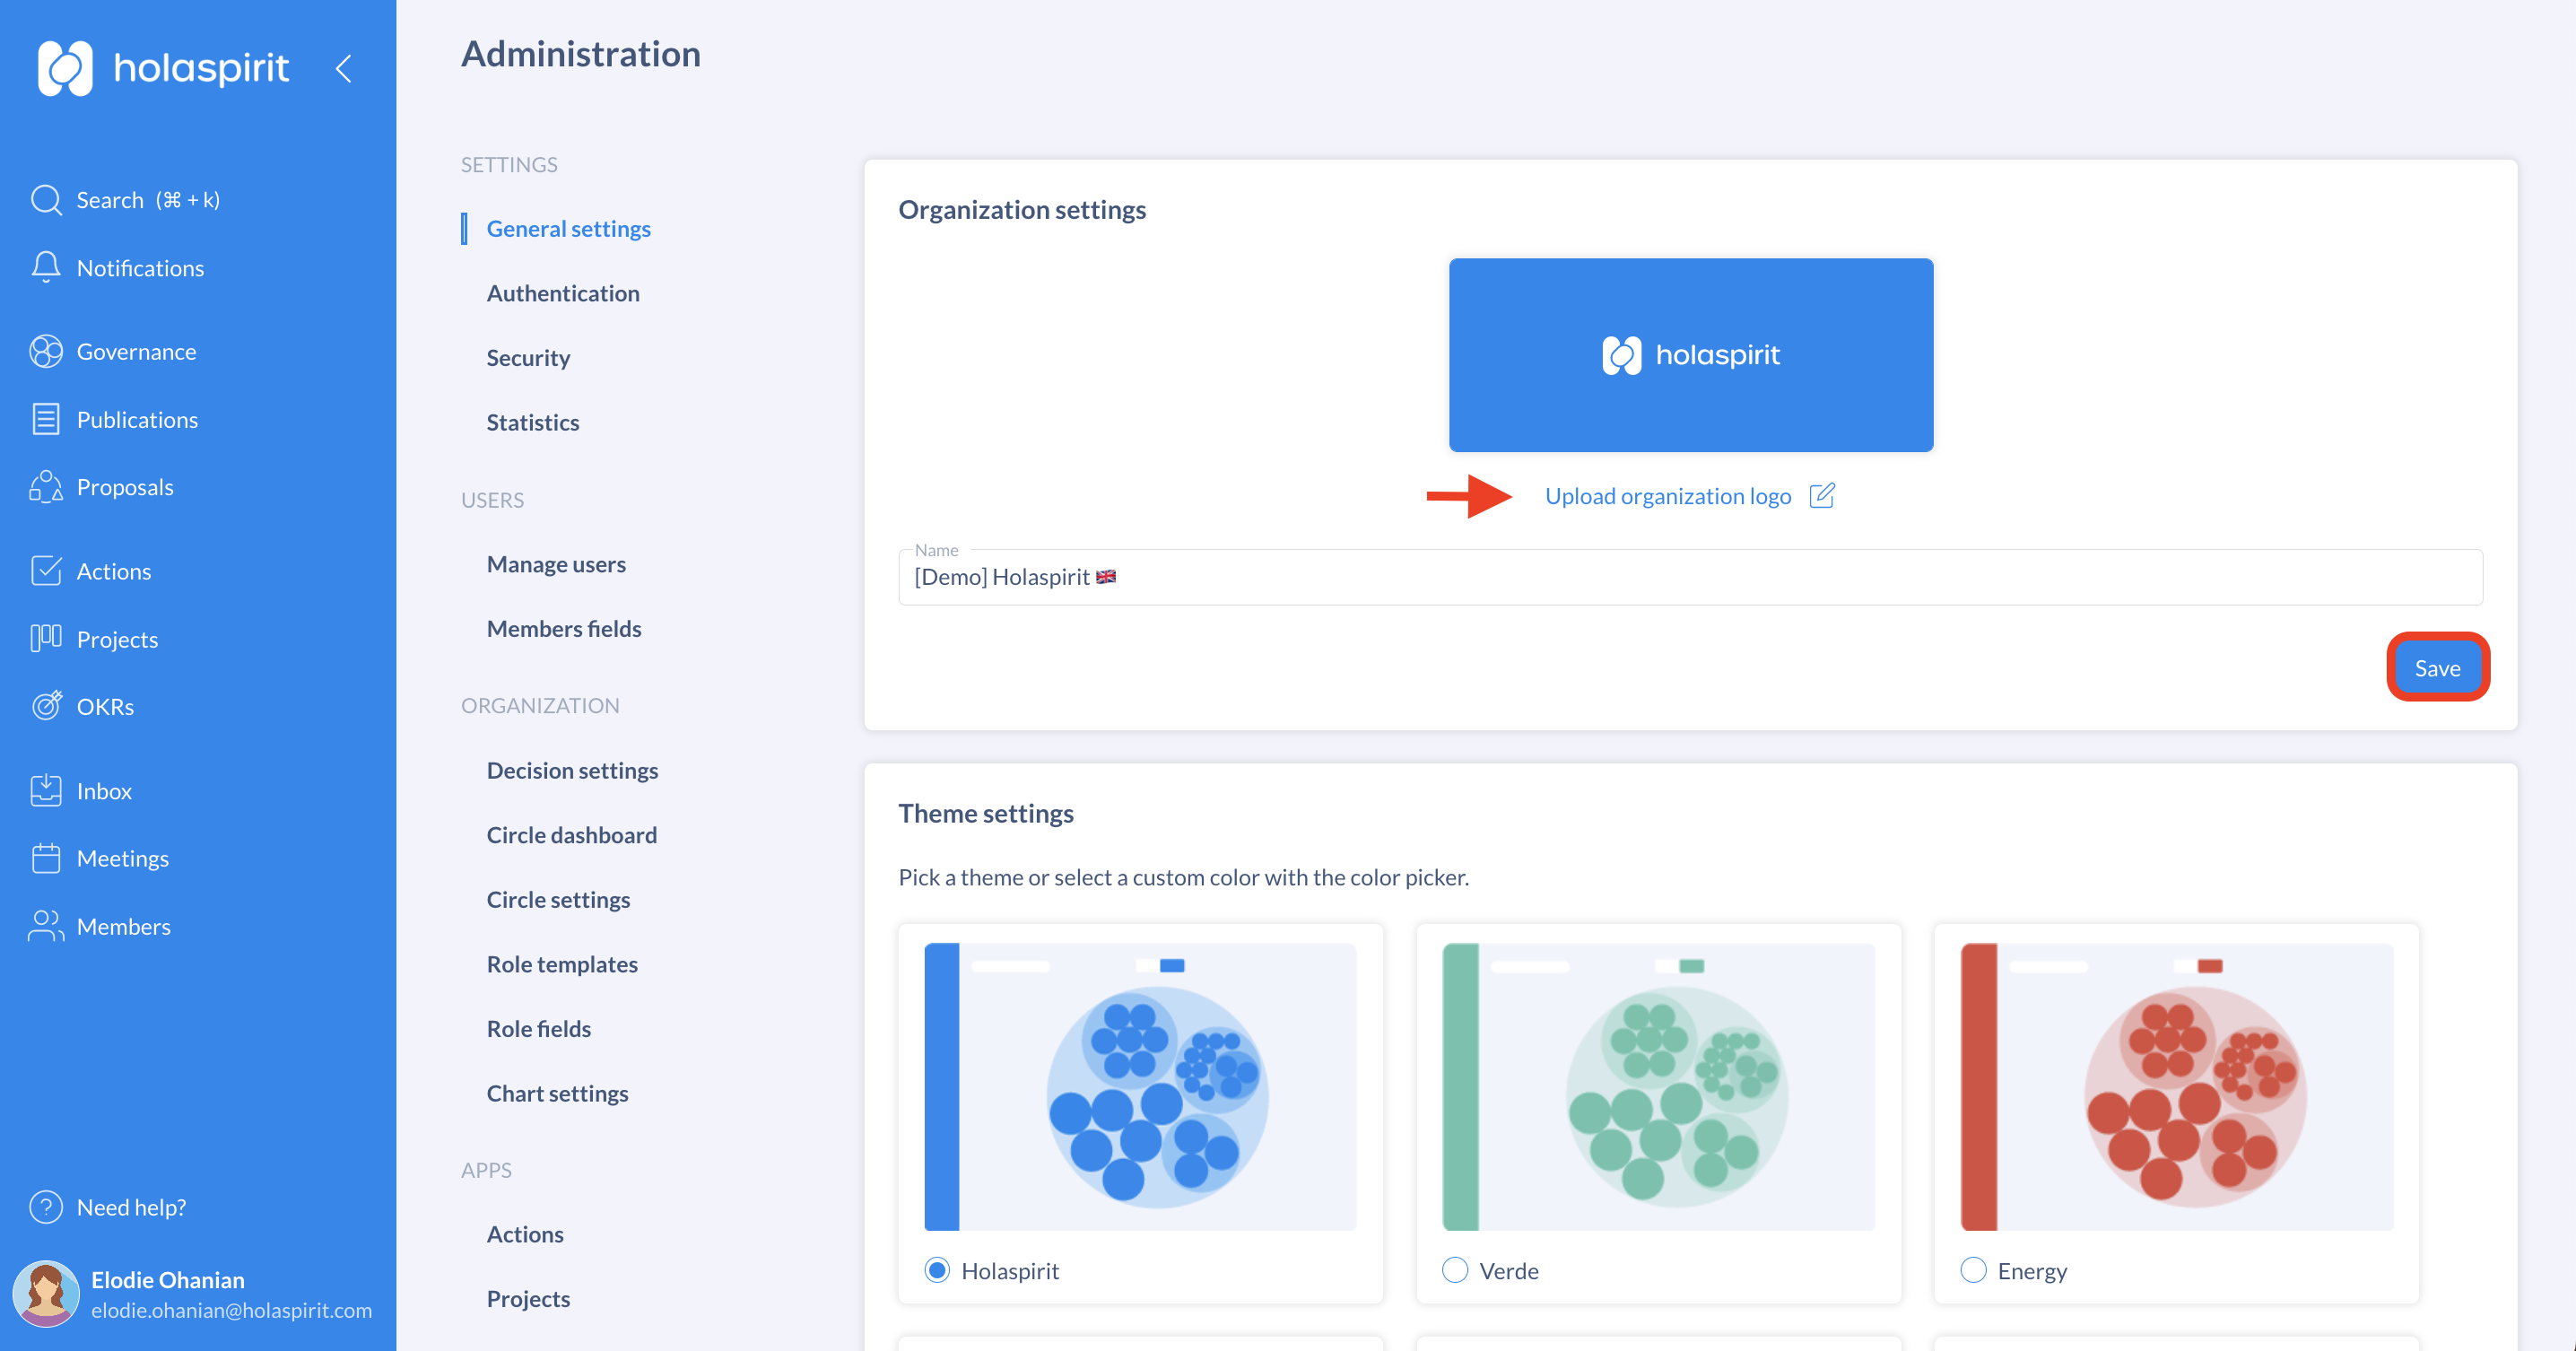Open the Notifications bell icon
Screen dimensions: 2576x1351
(46, 267)
